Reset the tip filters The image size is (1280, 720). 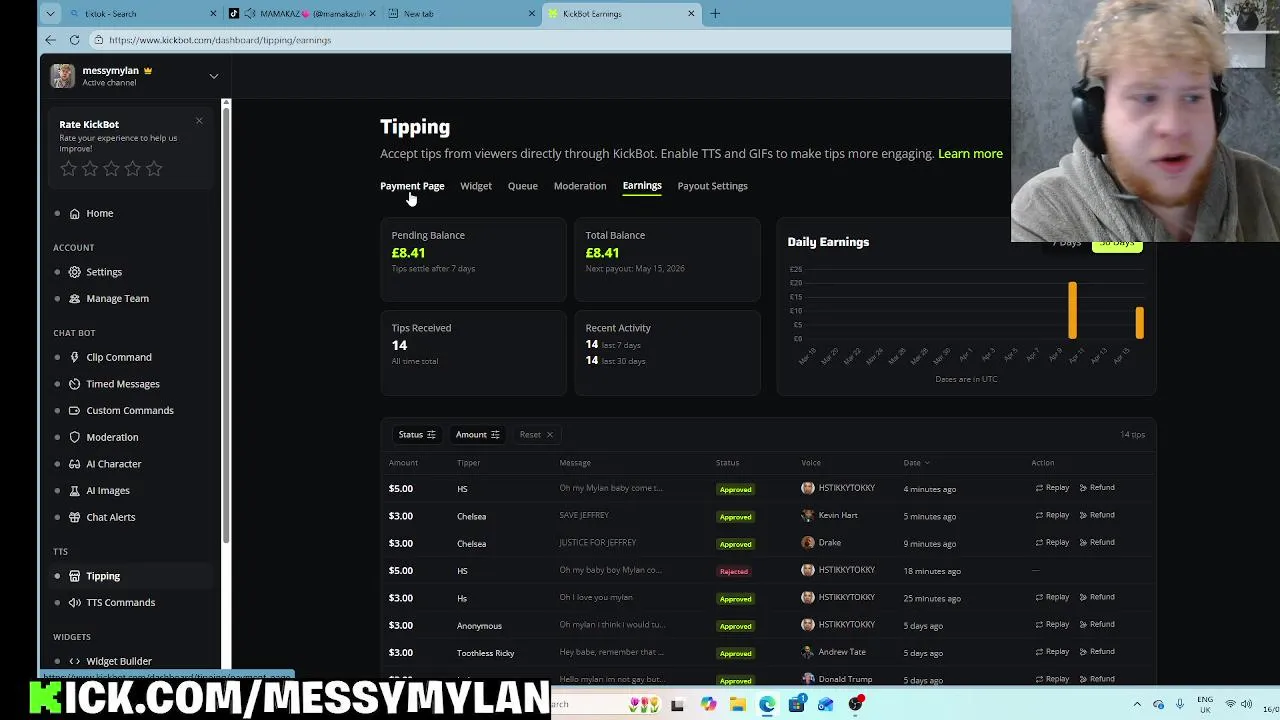point(536,435)
